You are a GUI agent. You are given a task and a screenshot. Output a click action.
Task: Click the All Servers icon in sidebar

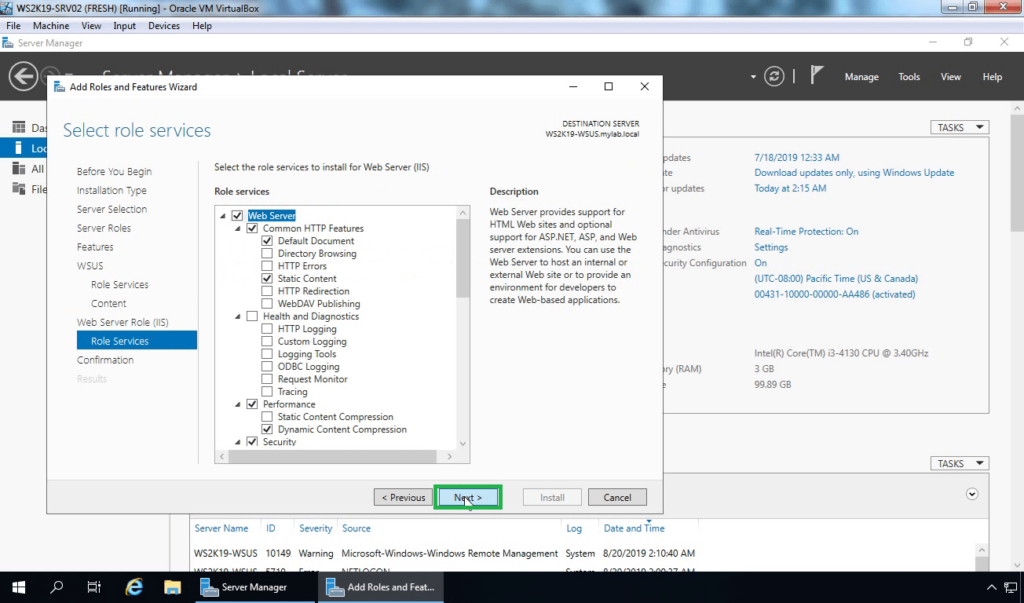[19, 169]
